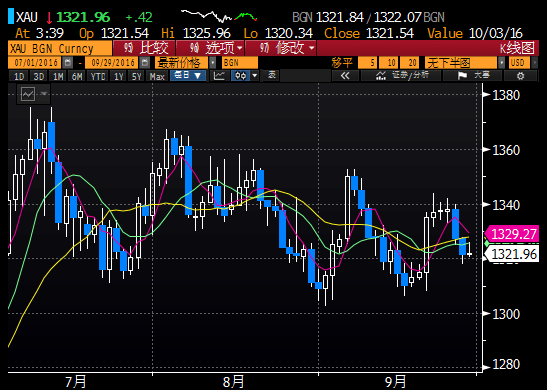Click the BGN pricing source field
Viewport: 547px width, 390px height.
tap(240, 63)
